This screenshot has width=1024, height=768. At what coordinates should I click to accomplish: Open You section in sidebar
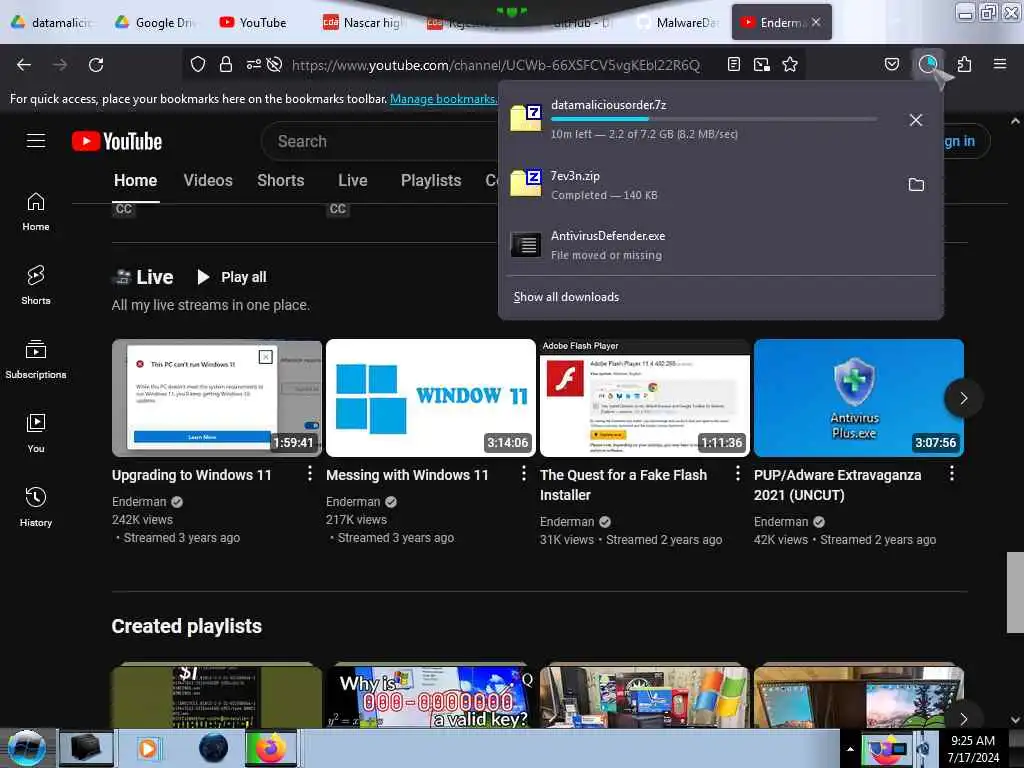click(36, 434)
